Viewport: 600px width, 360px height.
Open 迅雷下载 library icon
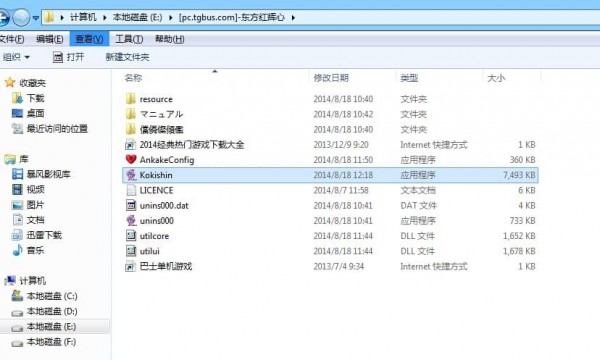point(17,235)
